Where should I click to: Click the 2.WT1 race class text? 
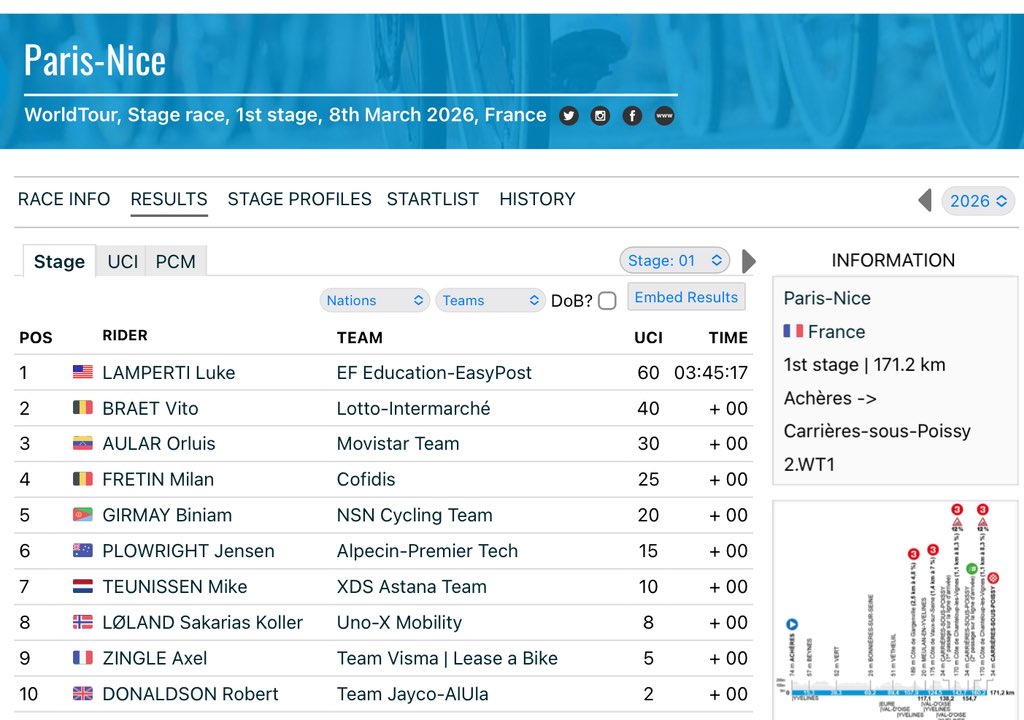[809, 465]
